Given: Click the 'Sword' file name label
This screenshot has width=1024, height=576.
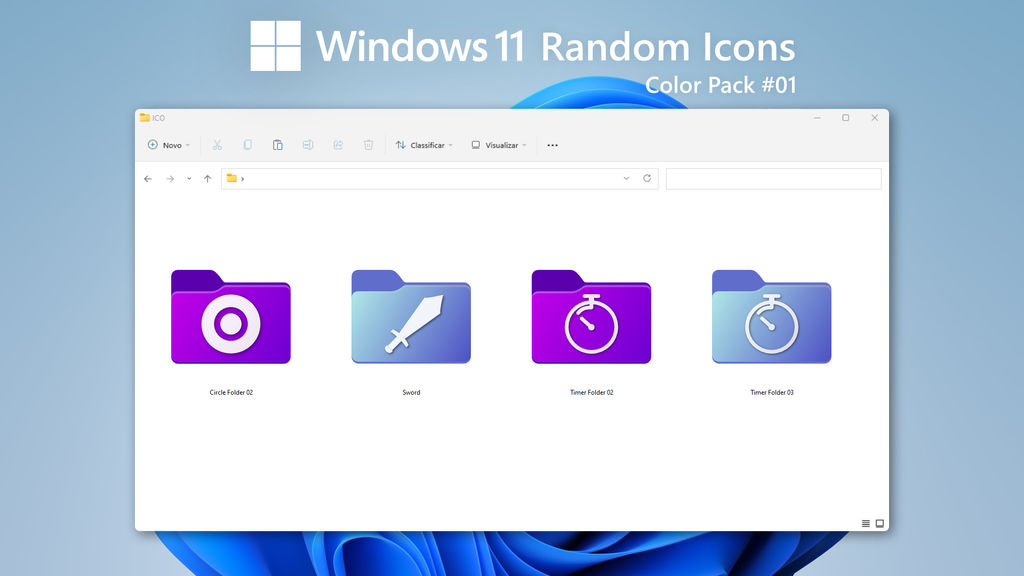Looking at the screenshot, I should tap(411, 392).
